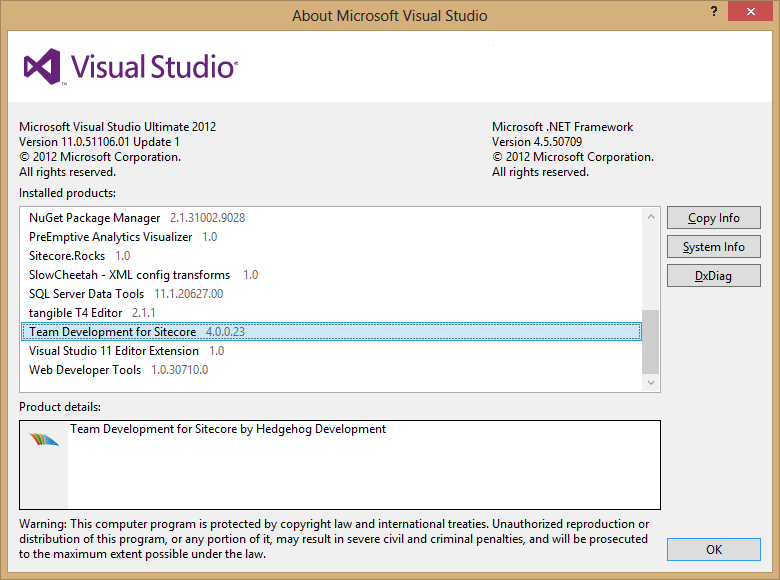Screen dimensions: 780x580
Task: Confirm the dialog with OK
Action: (x=713, y=549)
